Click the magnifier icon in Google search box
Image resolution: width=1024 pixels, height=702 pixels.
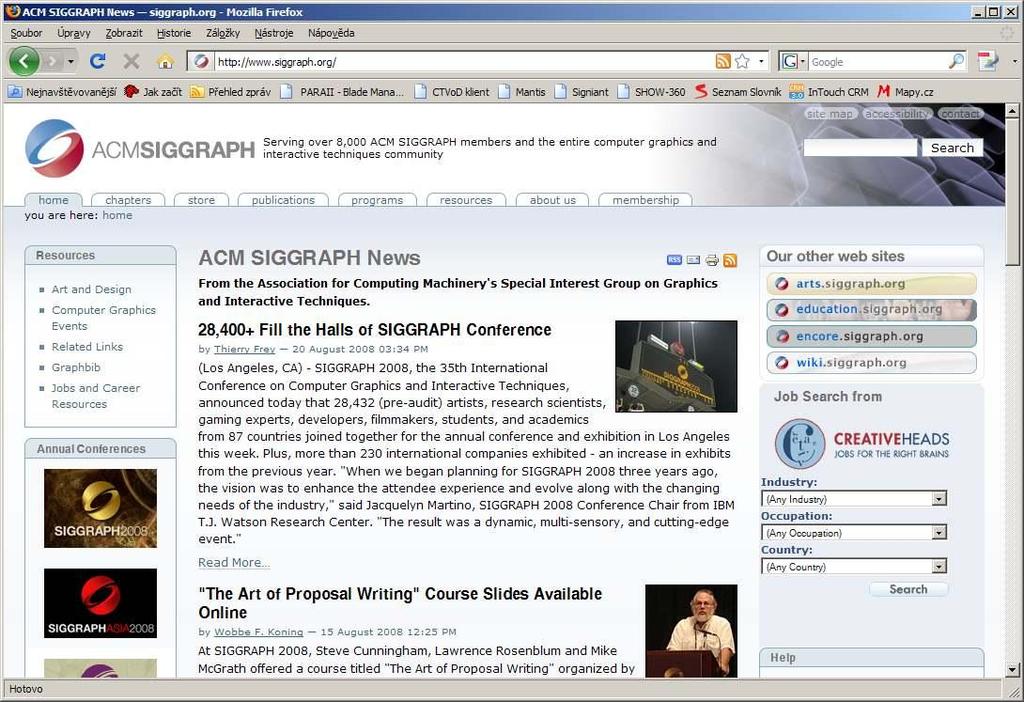click(956, 61)
